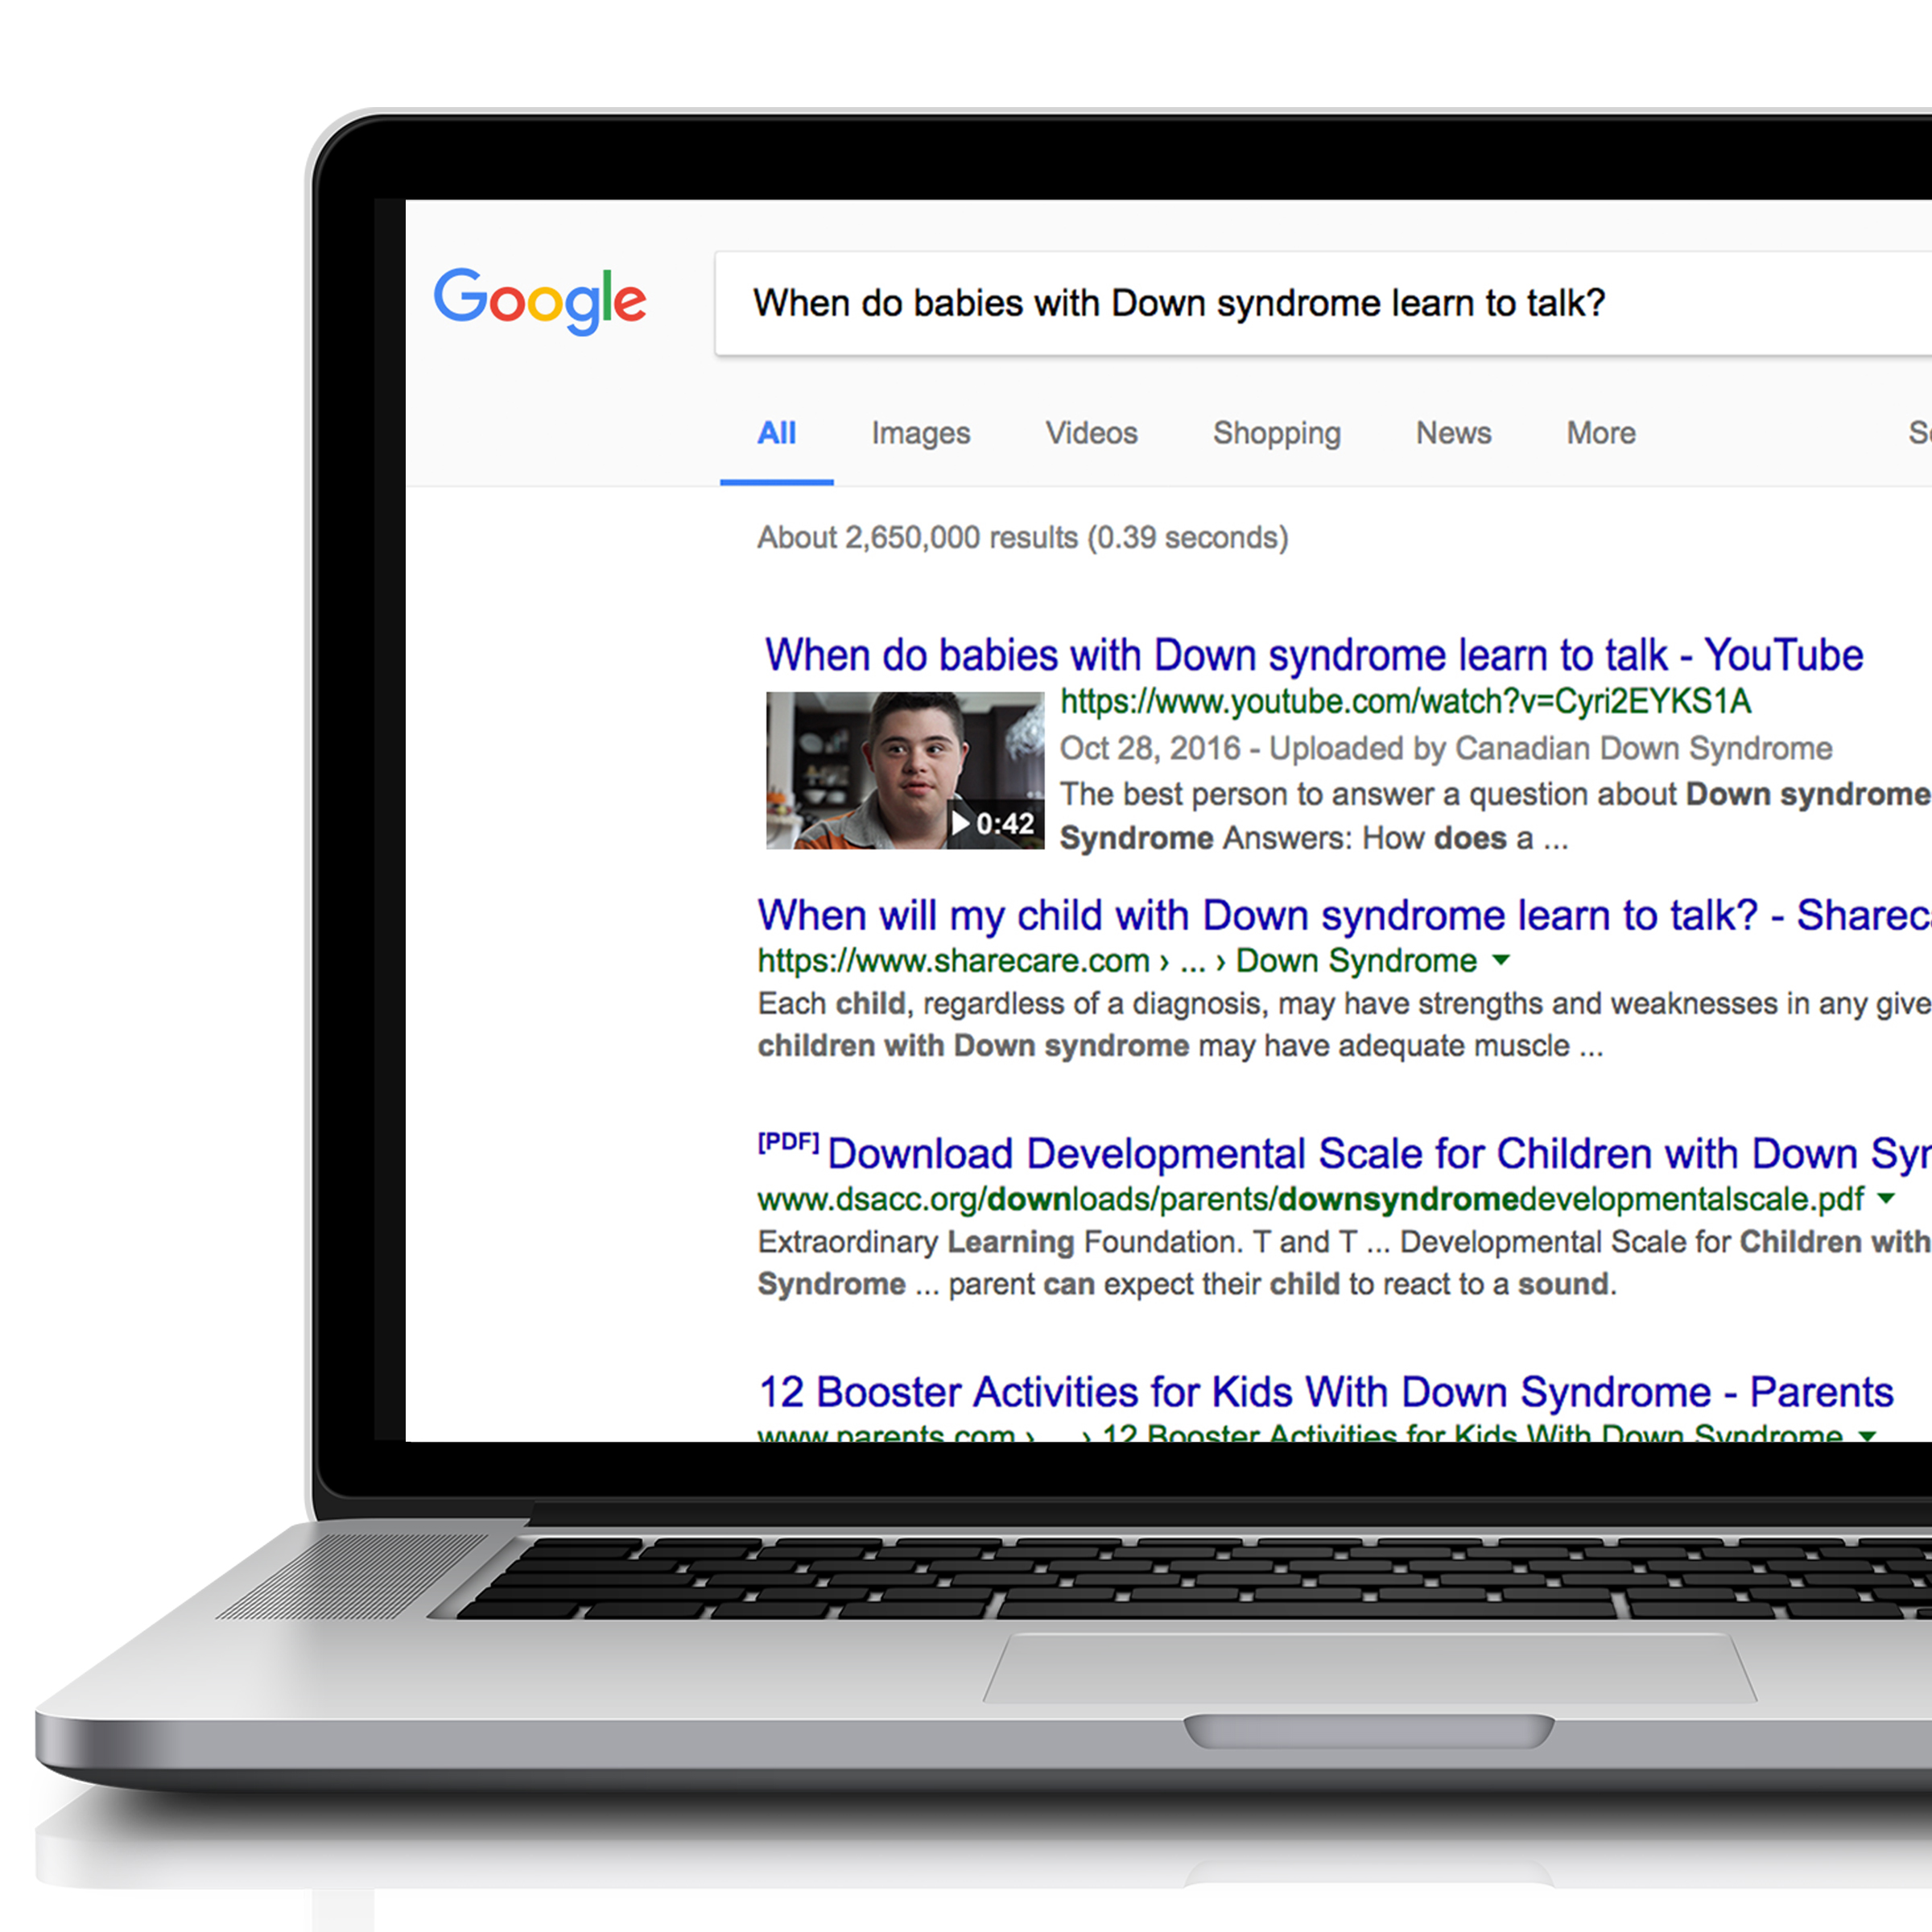Open the News results tab
The image size is (1932, 1932).
tap(1453, 433)
